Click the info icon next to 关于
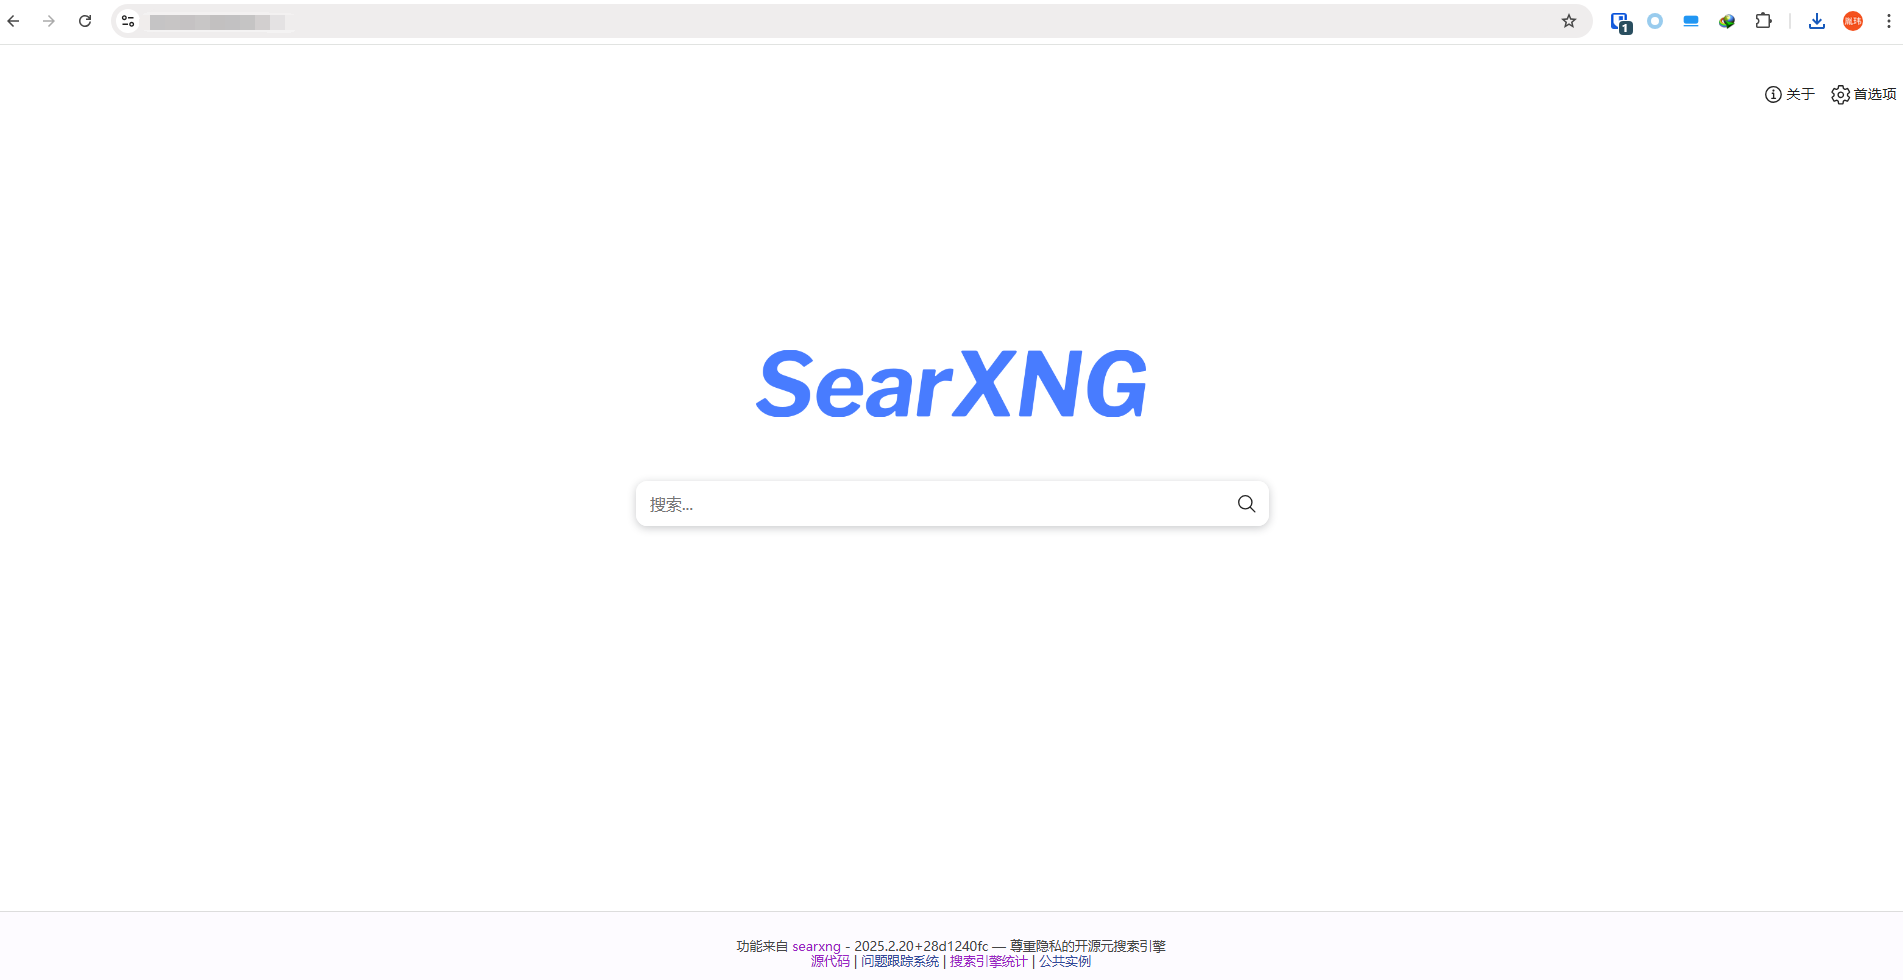 (1772, 94)
